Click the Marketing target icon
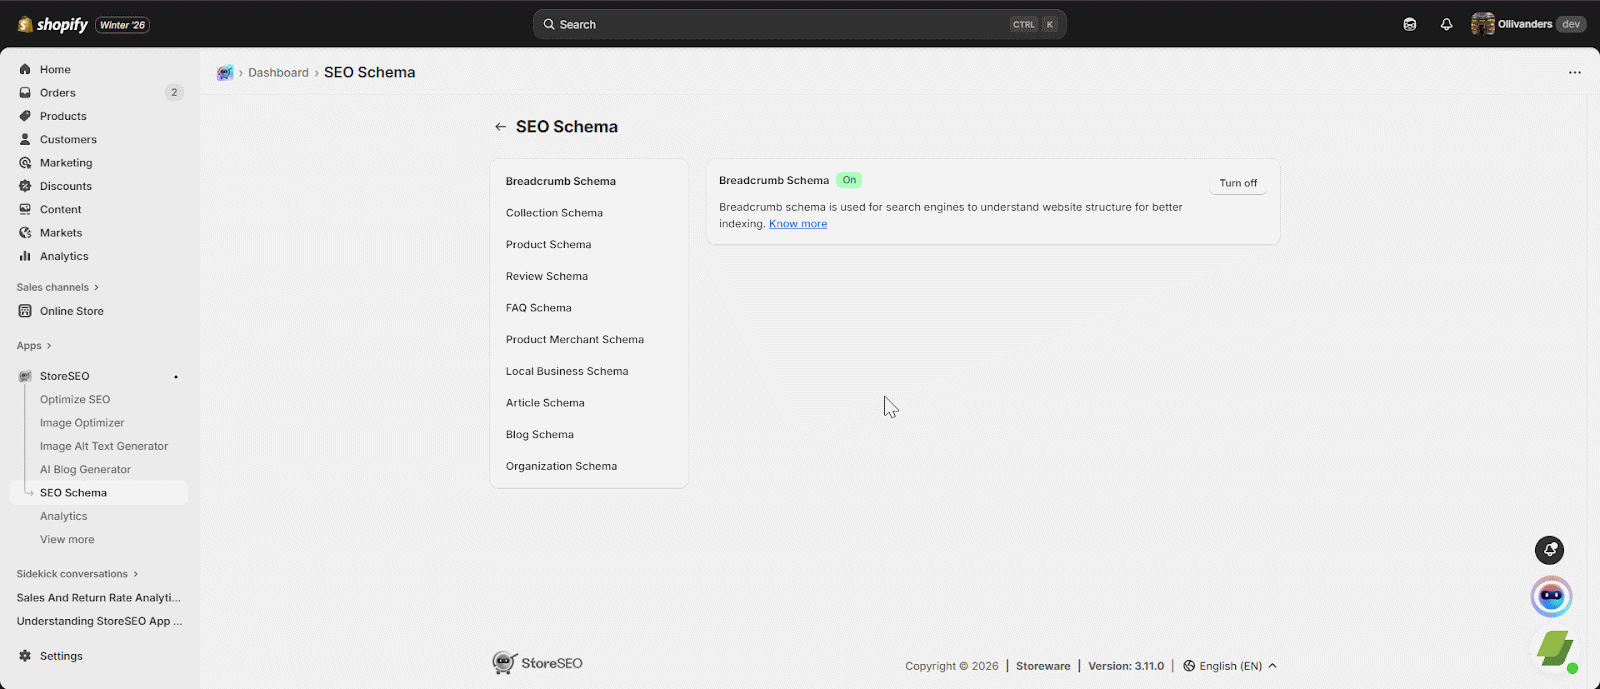 pos(25,163)
